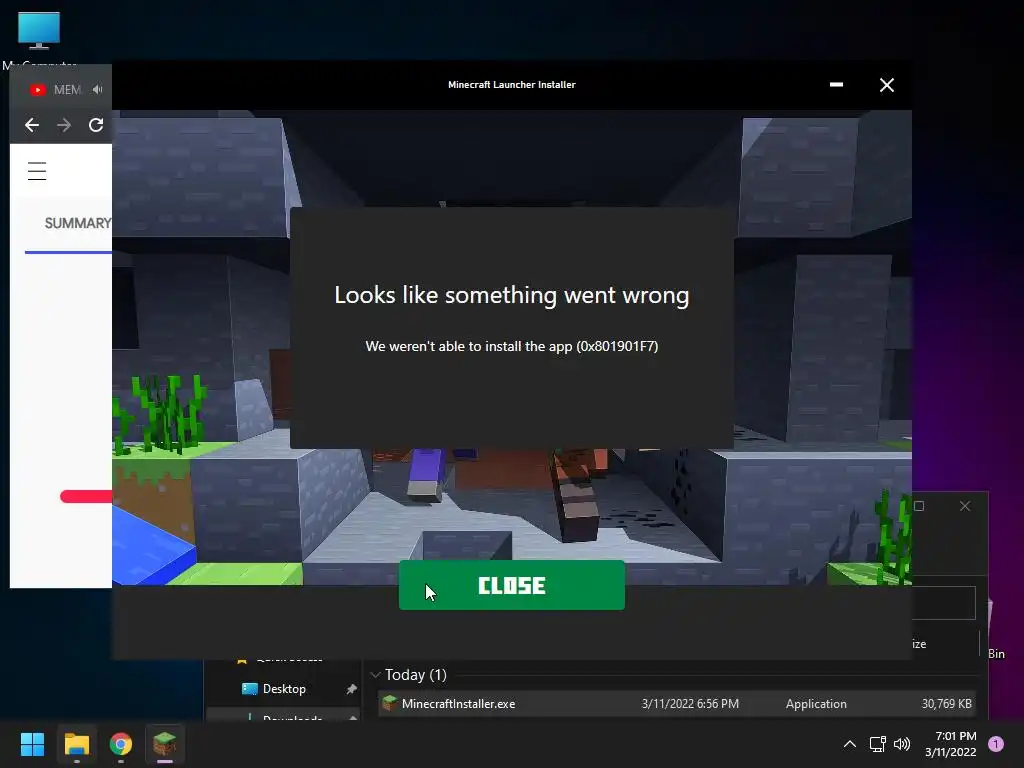Image resolution: width=1024 pixels, height=768 pixels.
Task: Click the MinecraftInstaller.exe block icon
Action: pyautogui.click(x=389, y=703)
